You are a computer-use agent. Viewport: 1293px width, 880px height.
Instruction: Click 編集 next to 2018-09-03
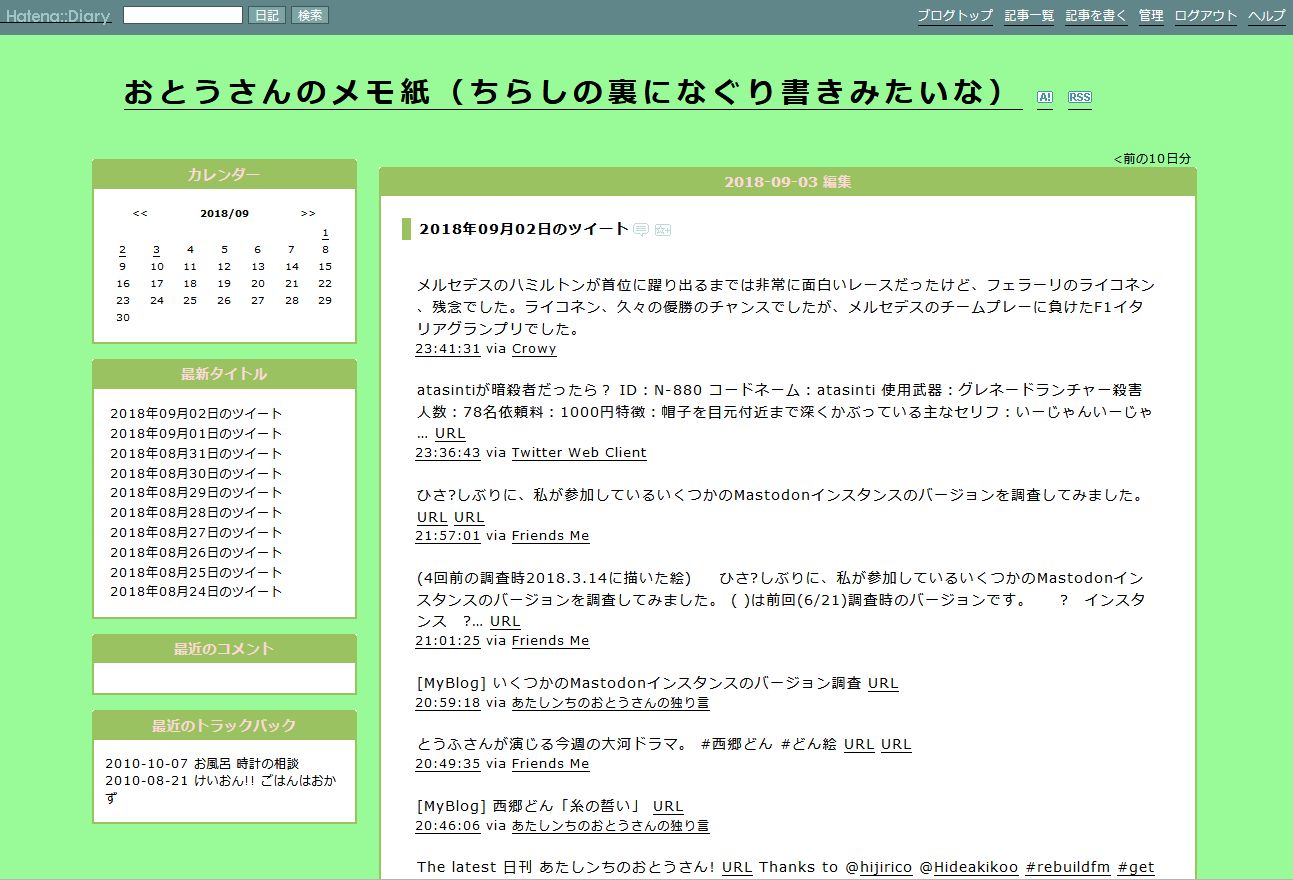(x=837, y=182)
